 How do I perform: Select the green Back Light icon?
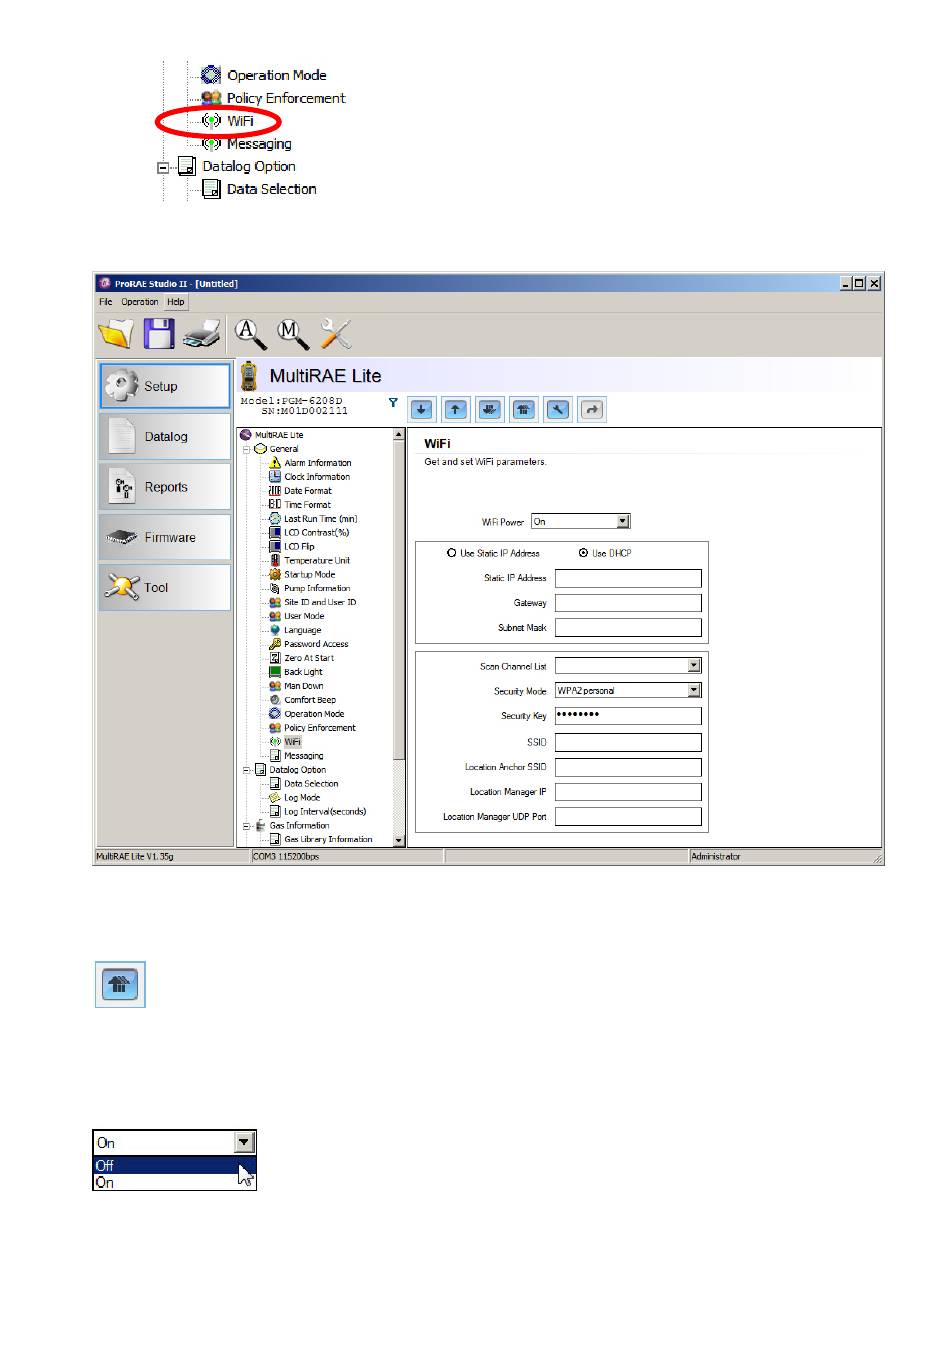point(275,673)
